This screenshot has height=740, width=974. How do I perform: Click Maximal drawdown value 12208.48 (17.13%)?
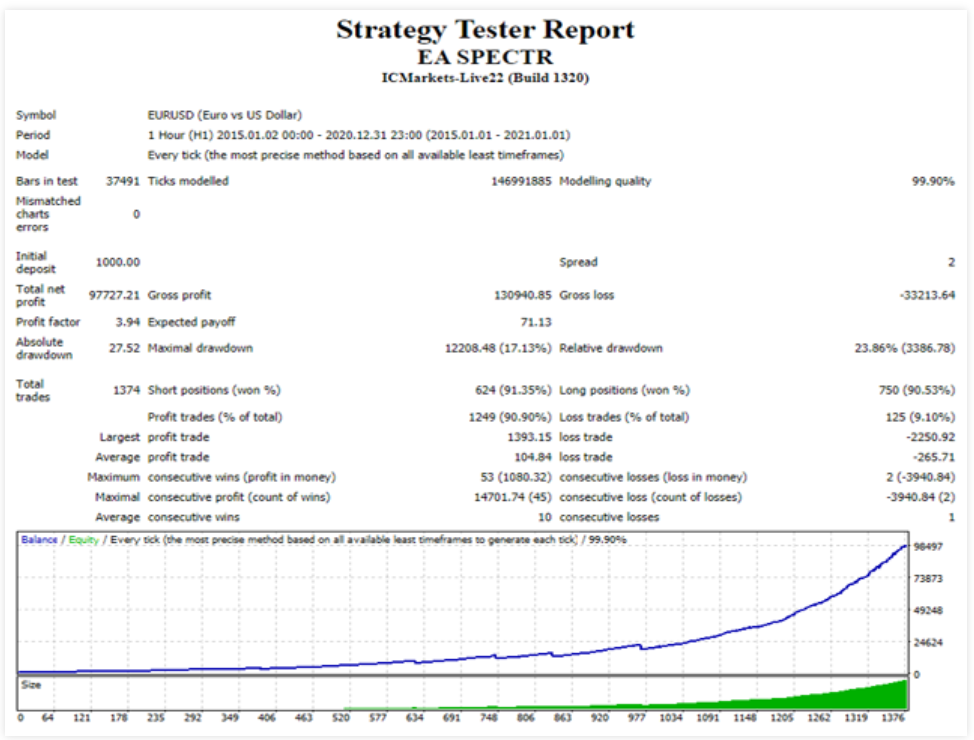(498, 348)
